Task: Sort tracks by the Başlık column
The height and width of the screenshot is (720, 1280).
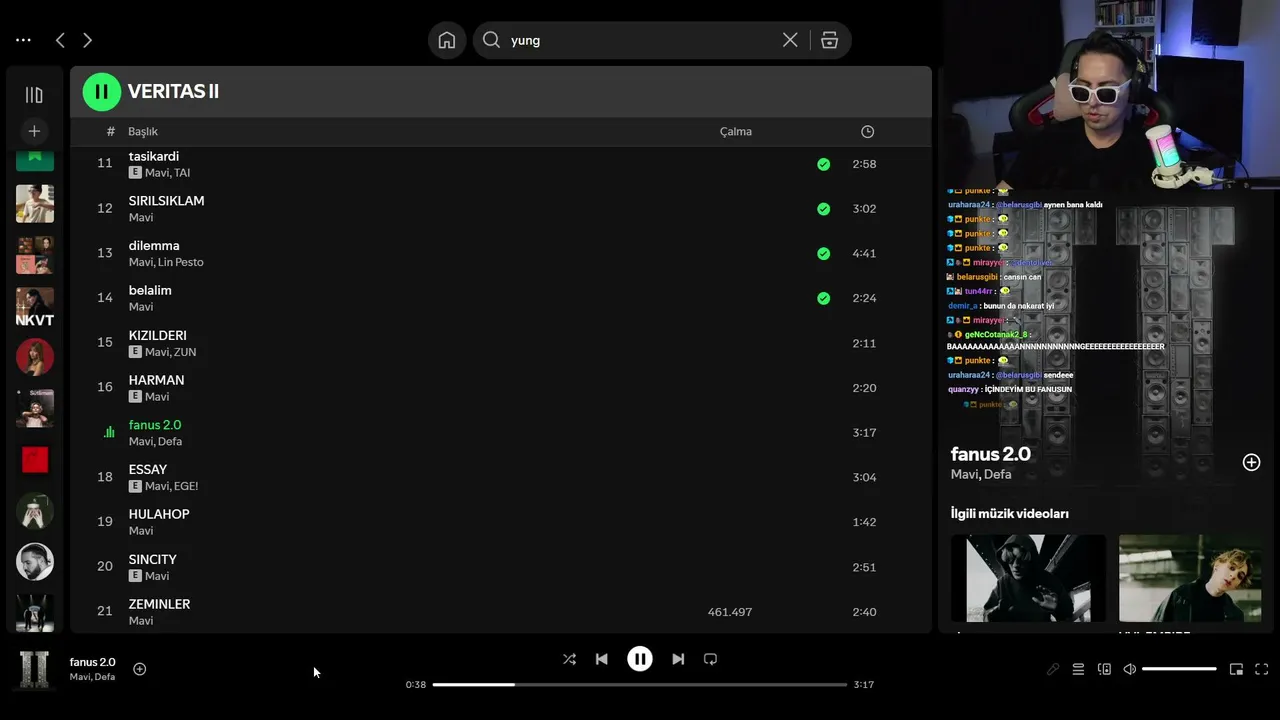Action: point(143,132)
